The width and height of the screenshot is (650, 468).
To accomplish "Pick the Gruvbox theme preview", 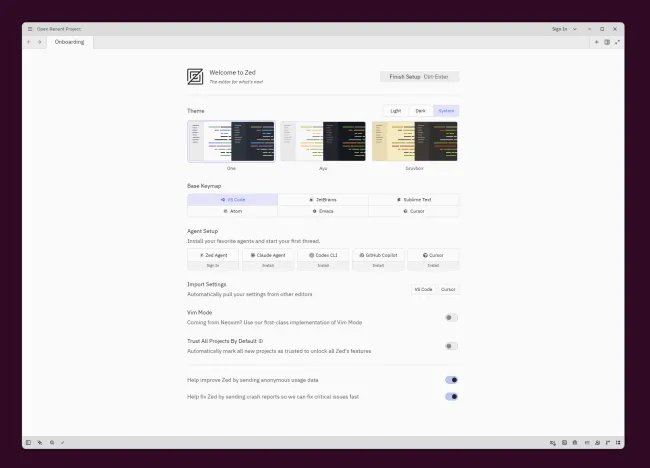I will (415, 141).
